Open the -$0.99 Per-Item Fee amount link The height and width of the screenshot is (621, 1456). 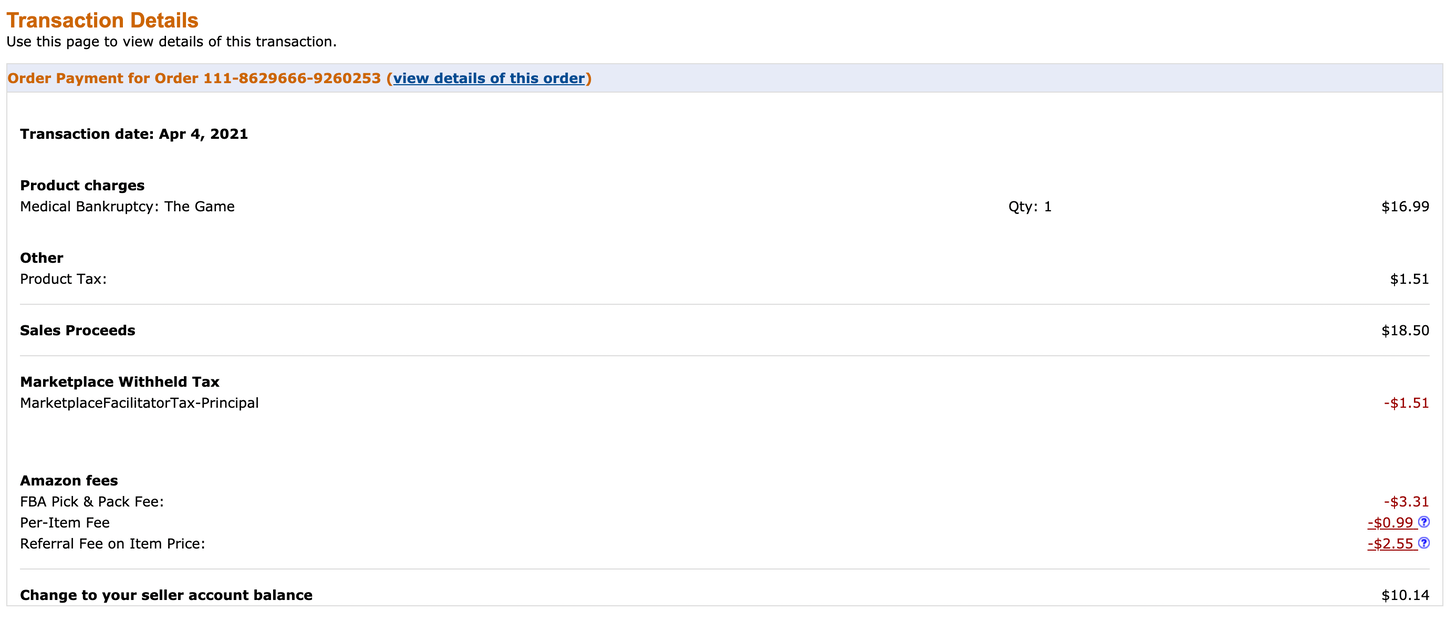1392,522
